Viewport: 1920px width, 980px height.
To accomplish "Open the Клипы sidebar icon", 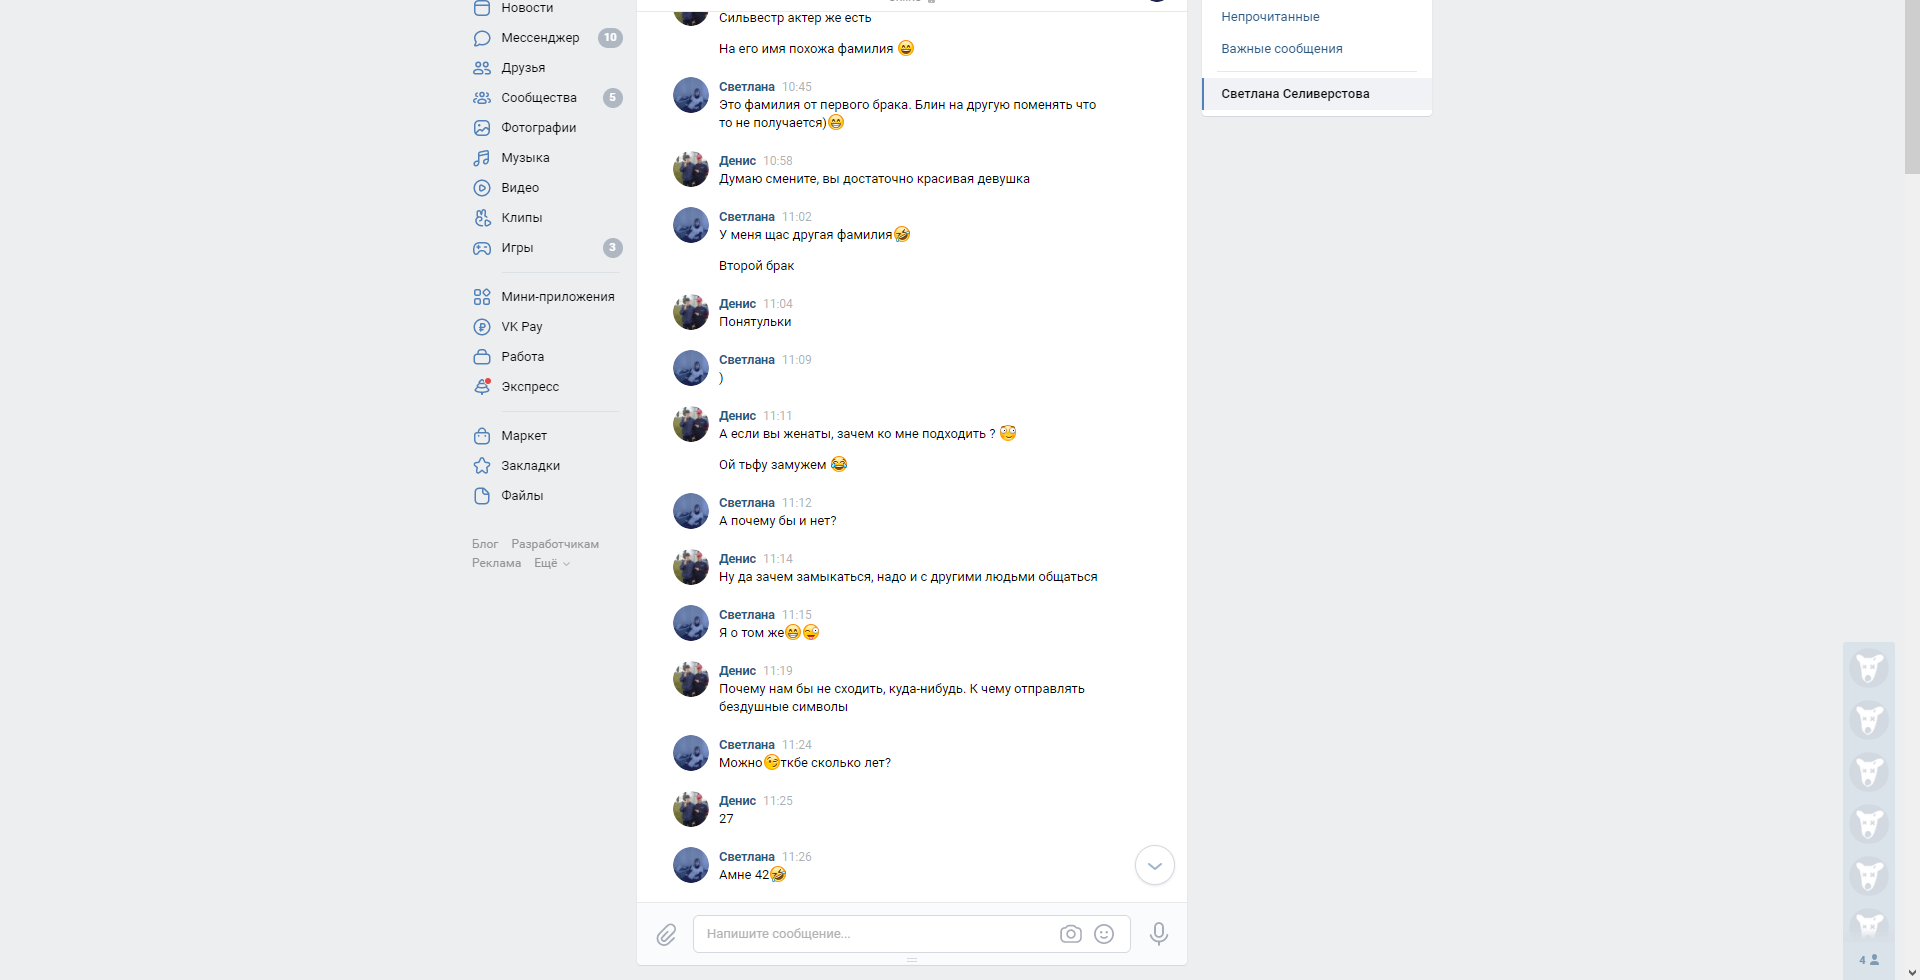I will tap(482, 218).
